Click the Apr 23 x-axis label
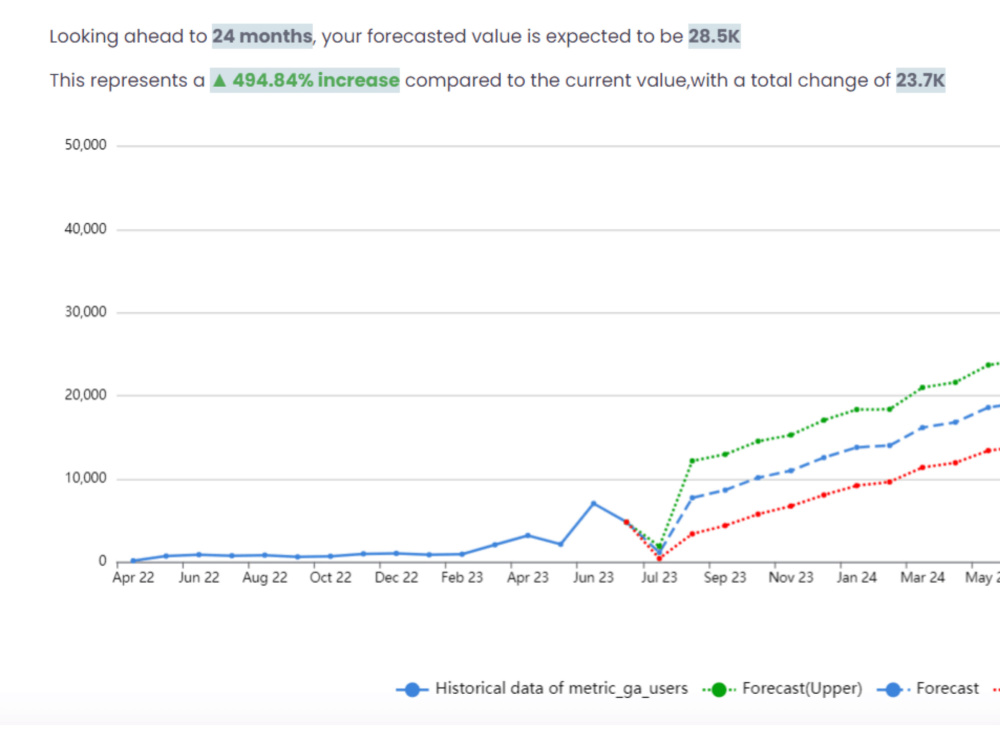Screen dimensions: 1000x750 coord(527,578)
